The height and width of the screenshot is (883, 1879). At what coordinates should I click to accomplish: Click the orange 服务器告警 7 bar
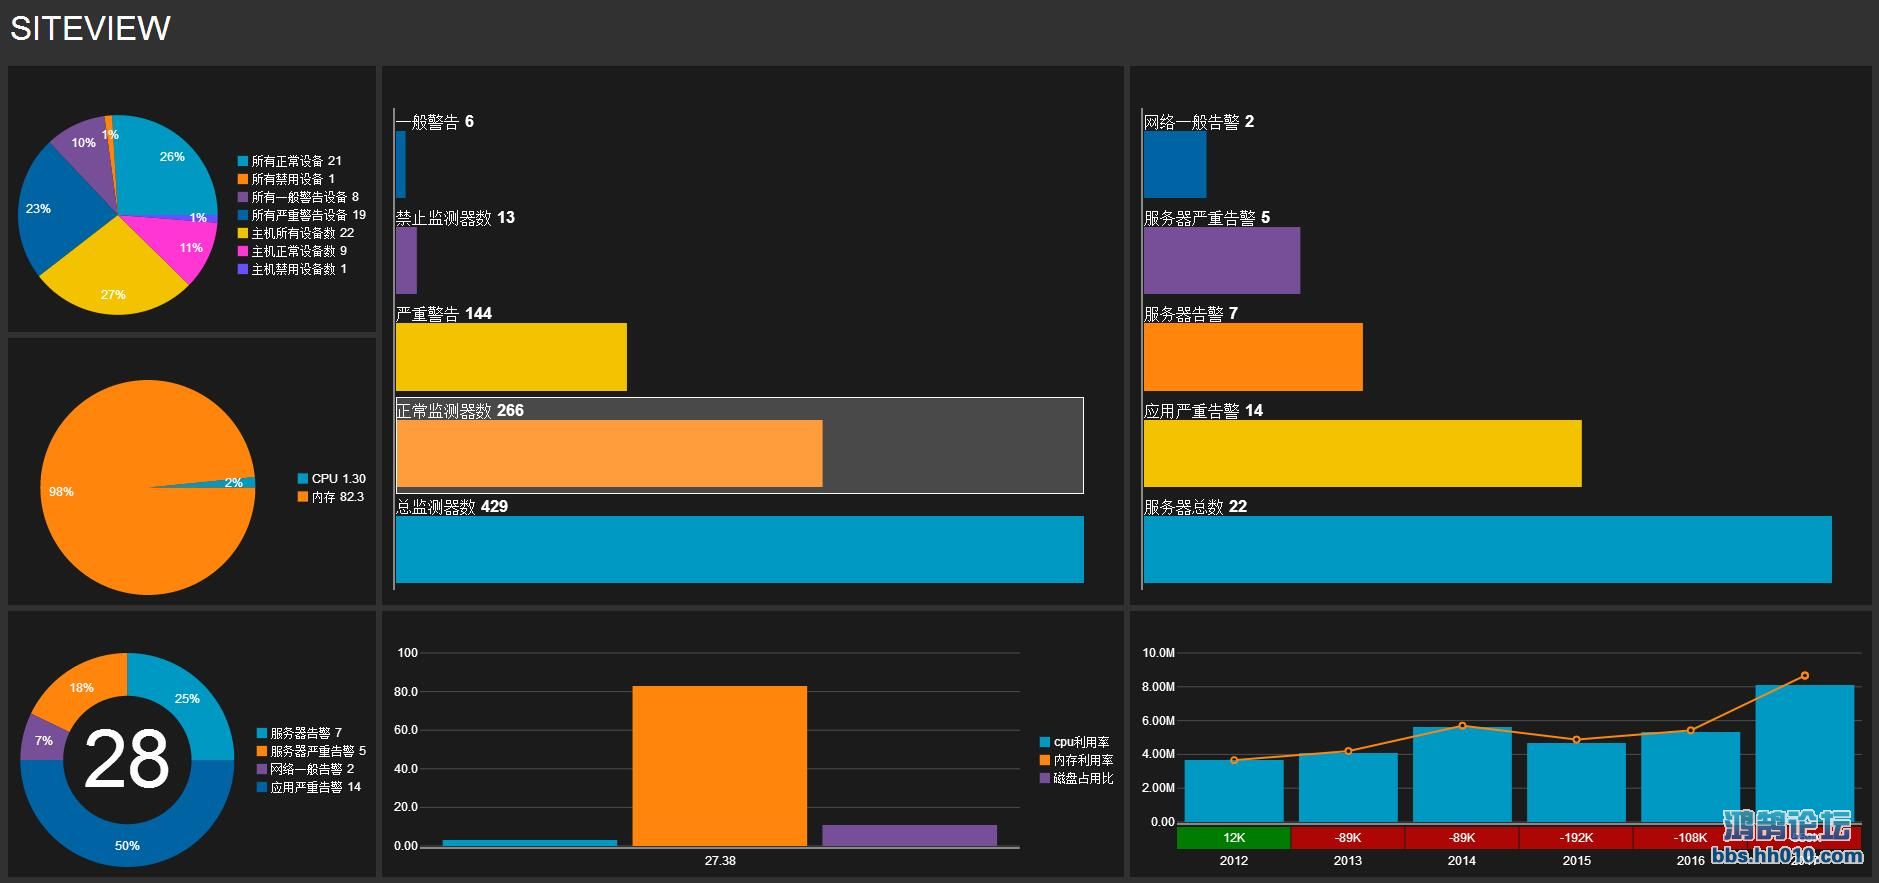[1253, 357]
